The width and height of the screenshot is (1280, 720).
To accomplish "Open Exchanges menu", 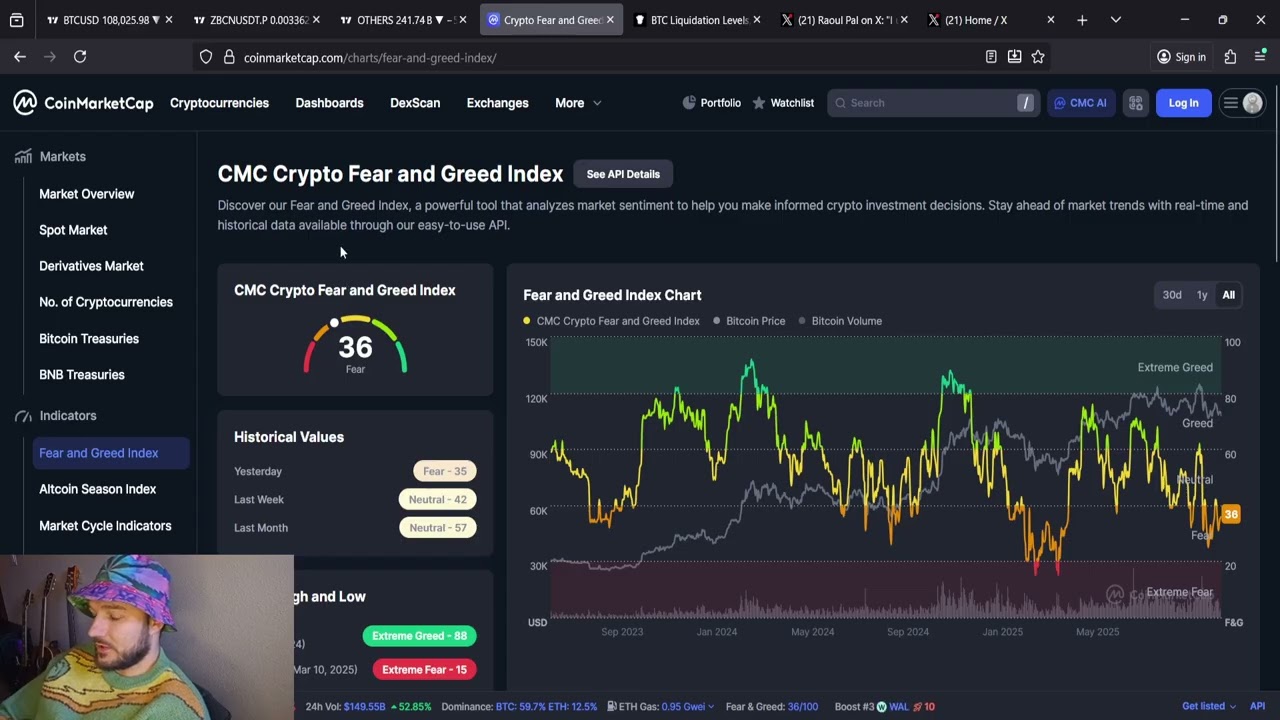I will (497, 103).
